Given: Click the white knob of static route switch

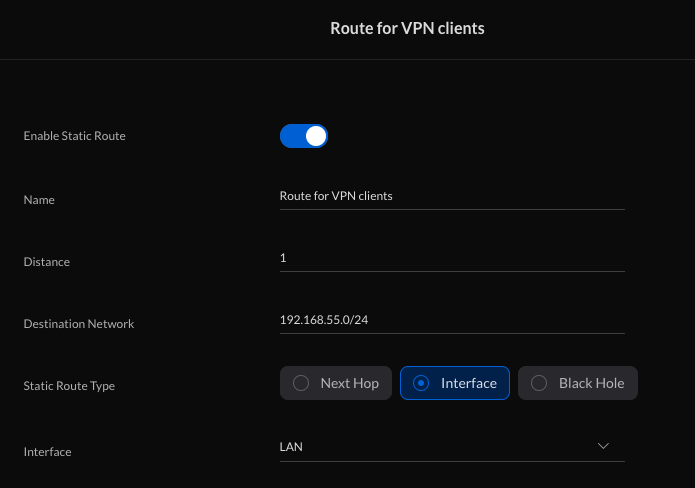Looking at the screenshot, I should pyautogui.click(x=316, y=136).
